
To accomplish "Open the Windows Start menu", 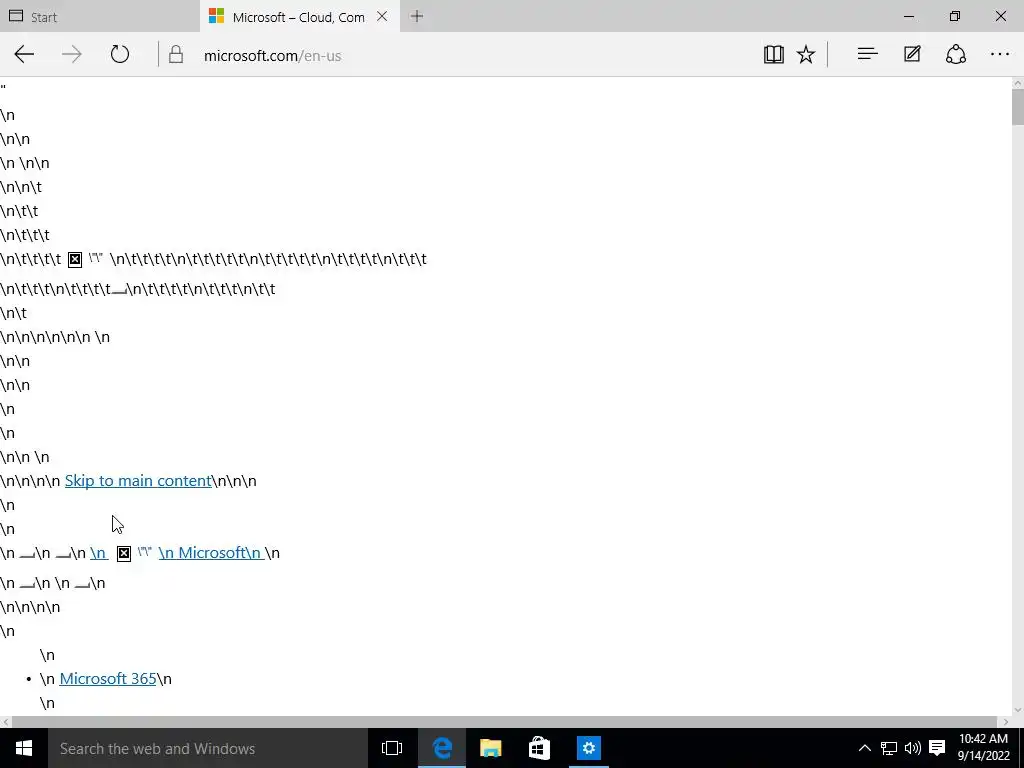I will 24,748.
